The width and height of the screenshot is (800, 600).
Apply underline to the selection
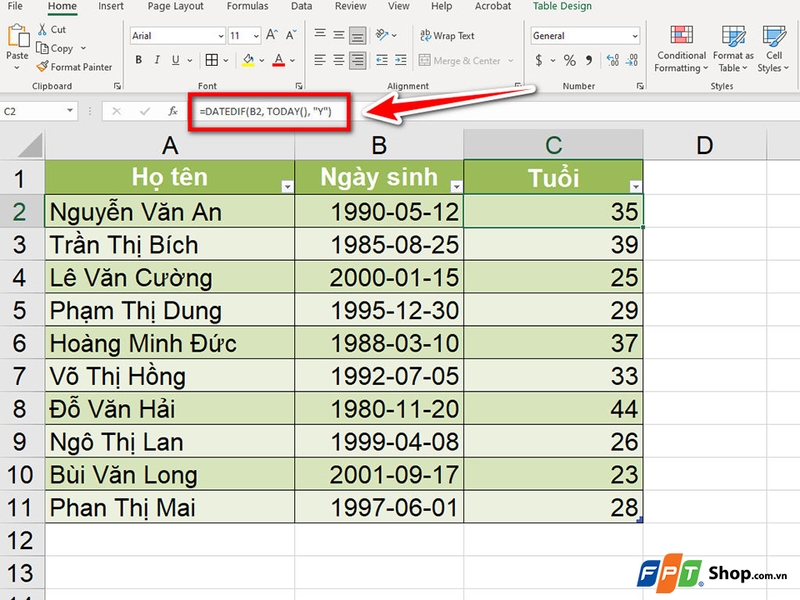(175, 59)
